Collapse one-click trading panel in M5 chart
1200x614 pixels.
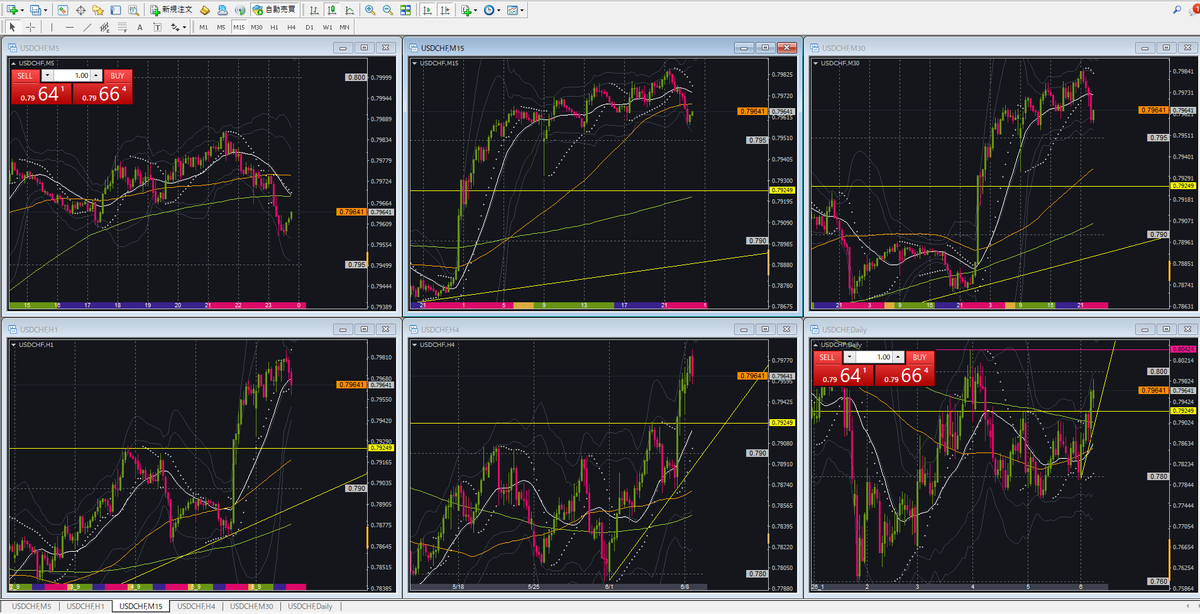(x=11, y=63)
